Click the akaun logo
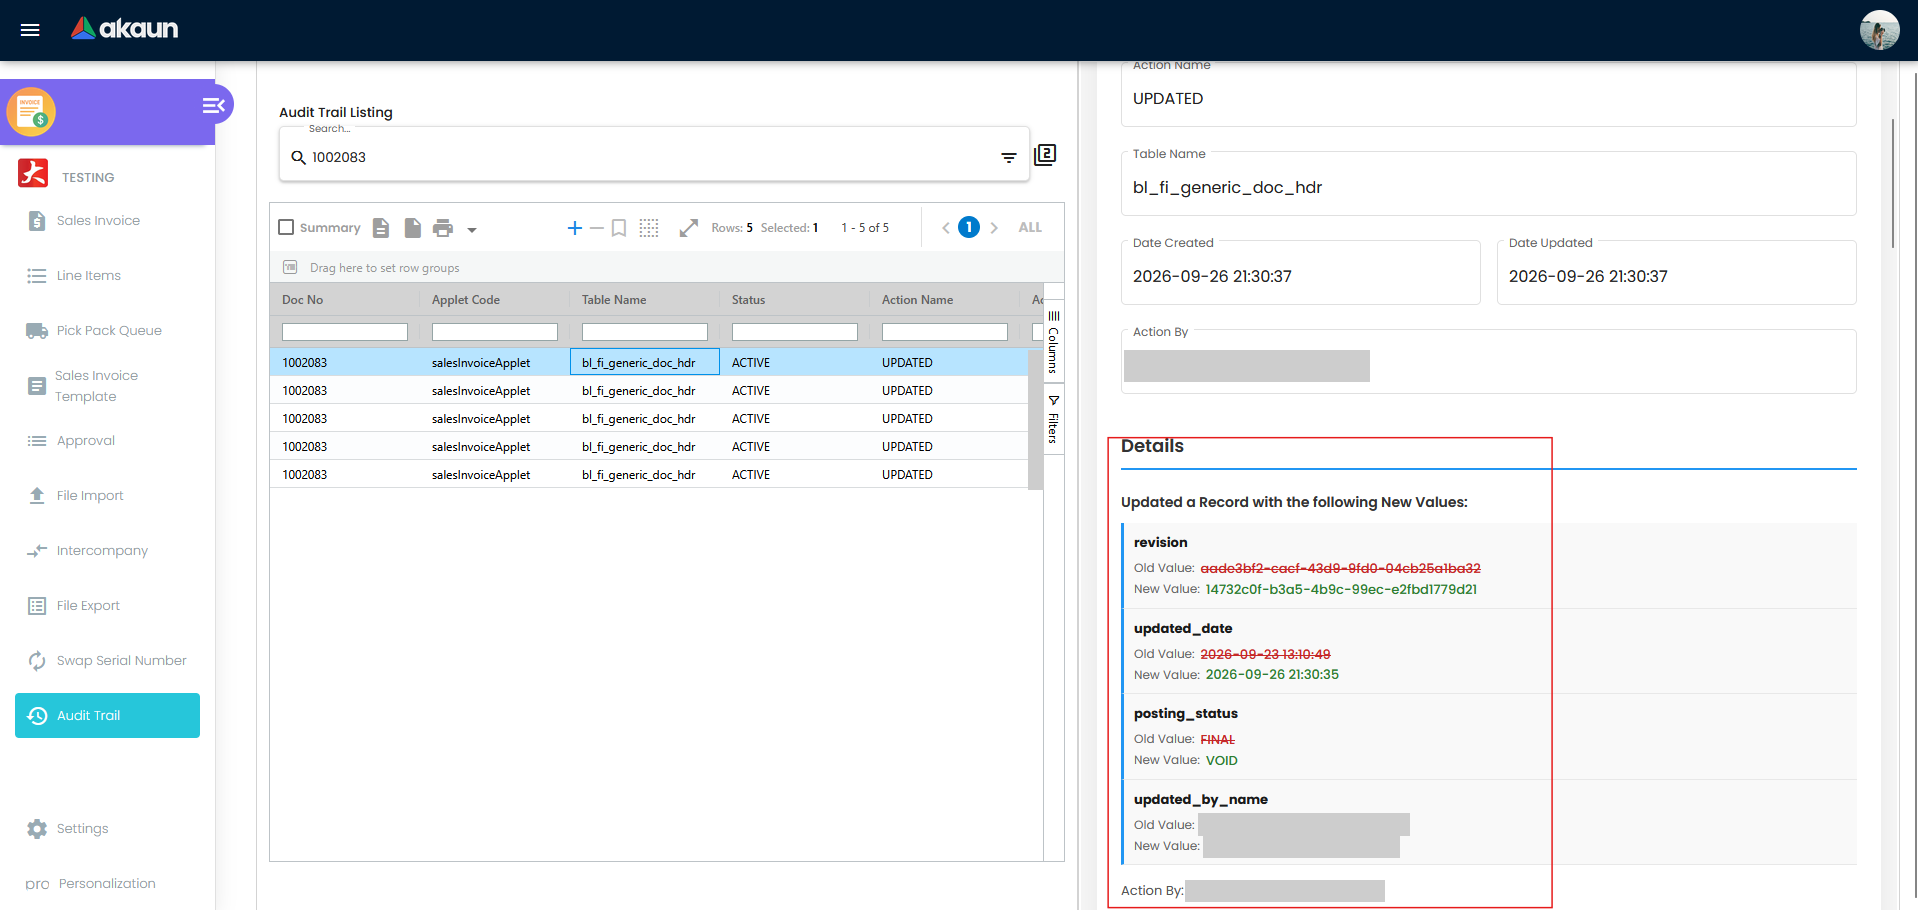Image resolution: width=1918 pixels, height=910 pixels. 124,29
